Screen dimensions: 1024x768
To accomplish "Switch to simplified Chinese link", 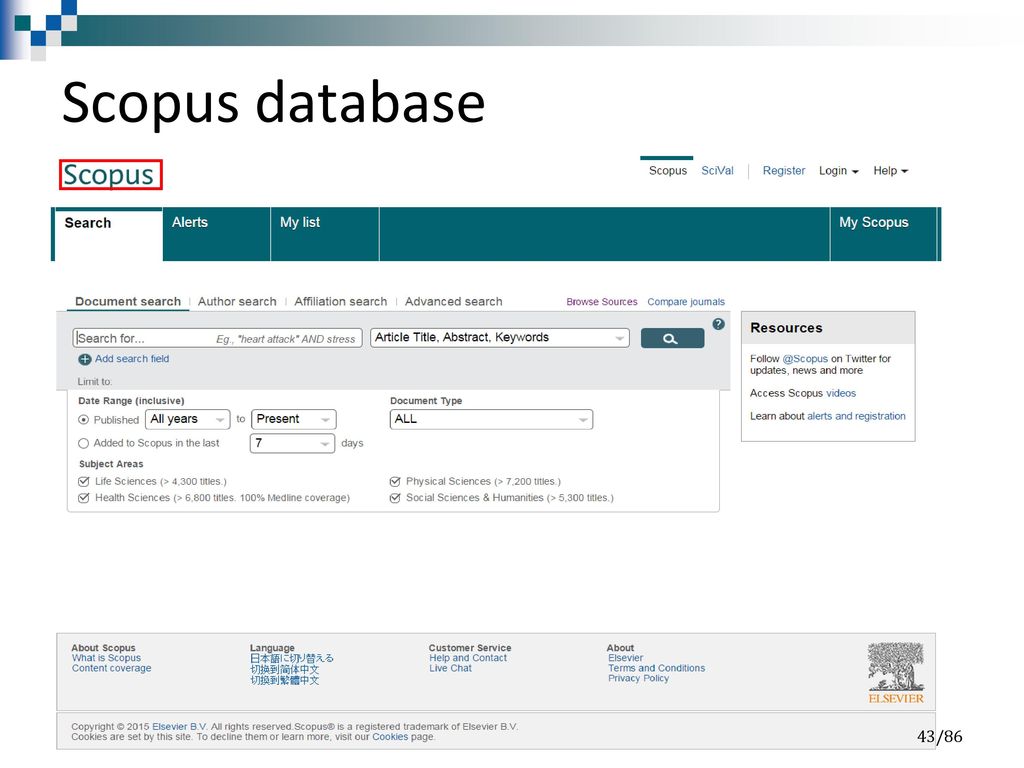I will (x=285, y=669).
